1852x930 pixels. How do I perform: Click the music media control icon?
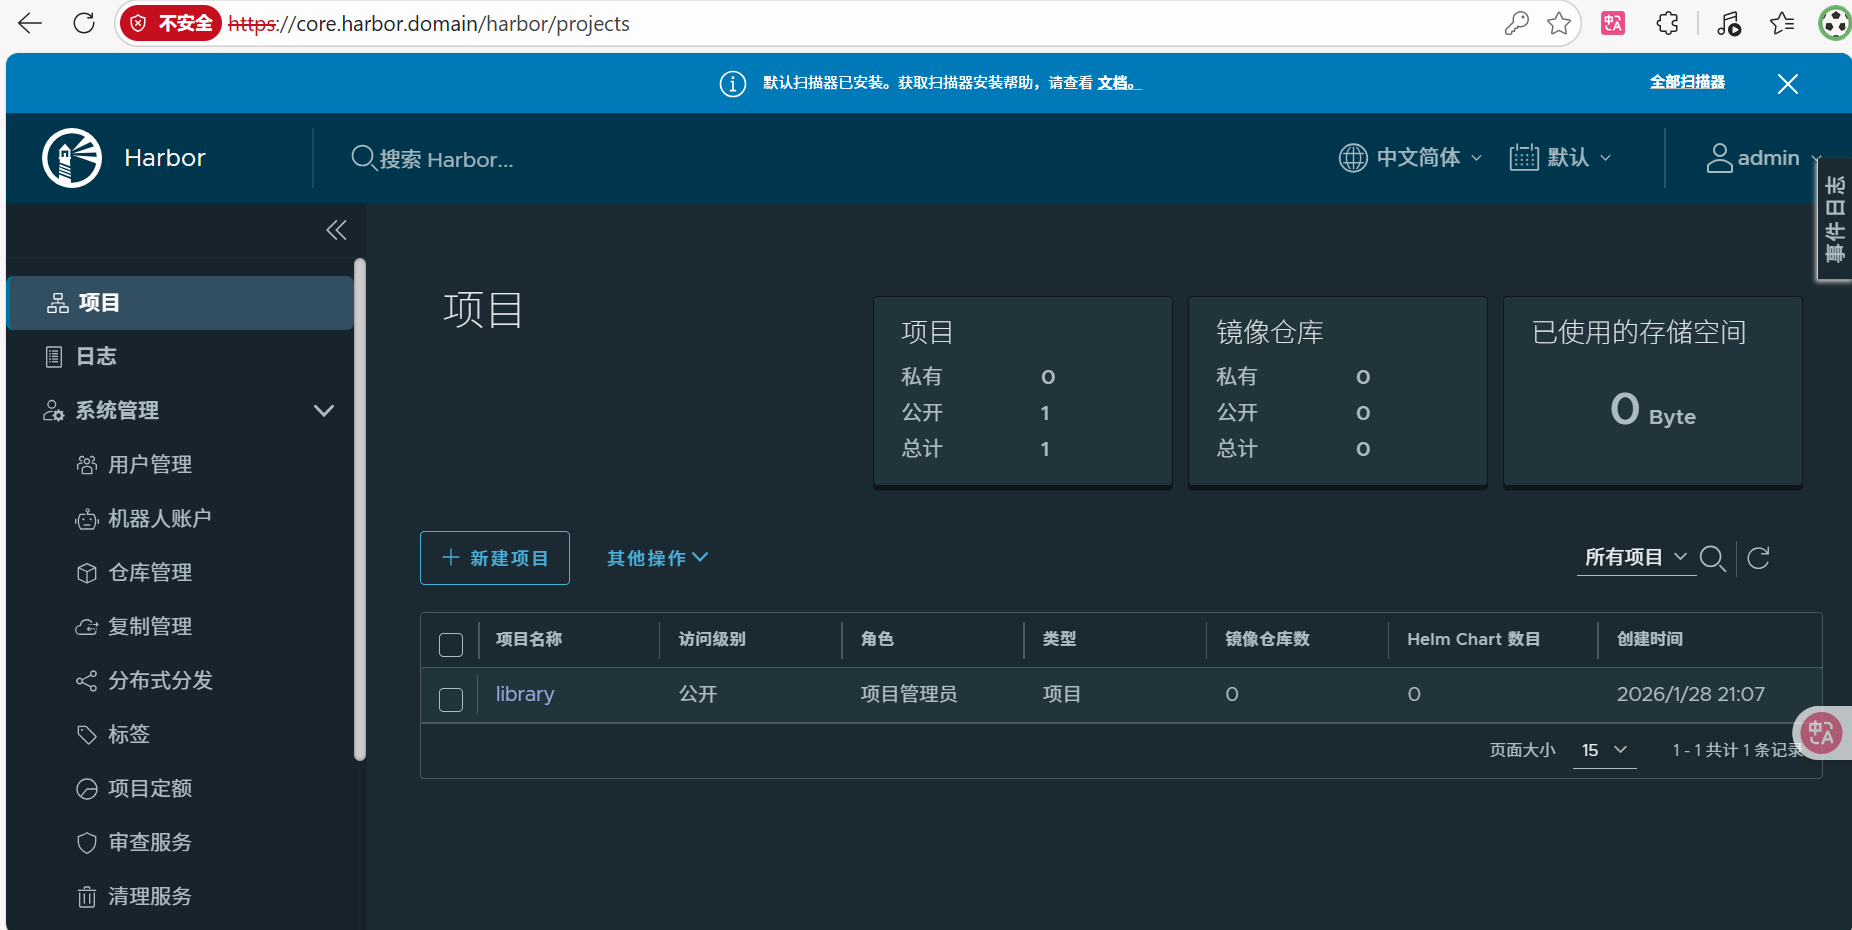[1728, 23]
